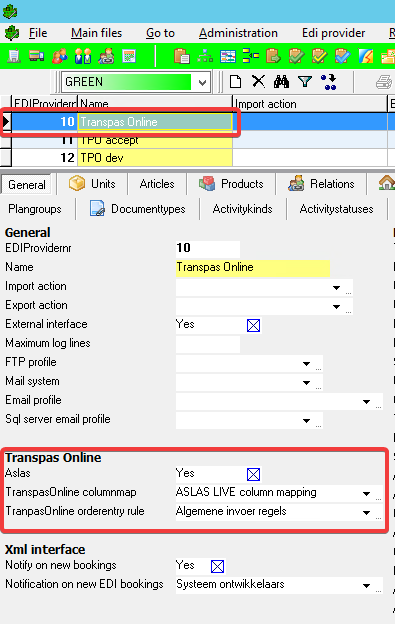Expand the FTP profile dropdown
Screen dimensions: 395x624
(x=306, y=363)
